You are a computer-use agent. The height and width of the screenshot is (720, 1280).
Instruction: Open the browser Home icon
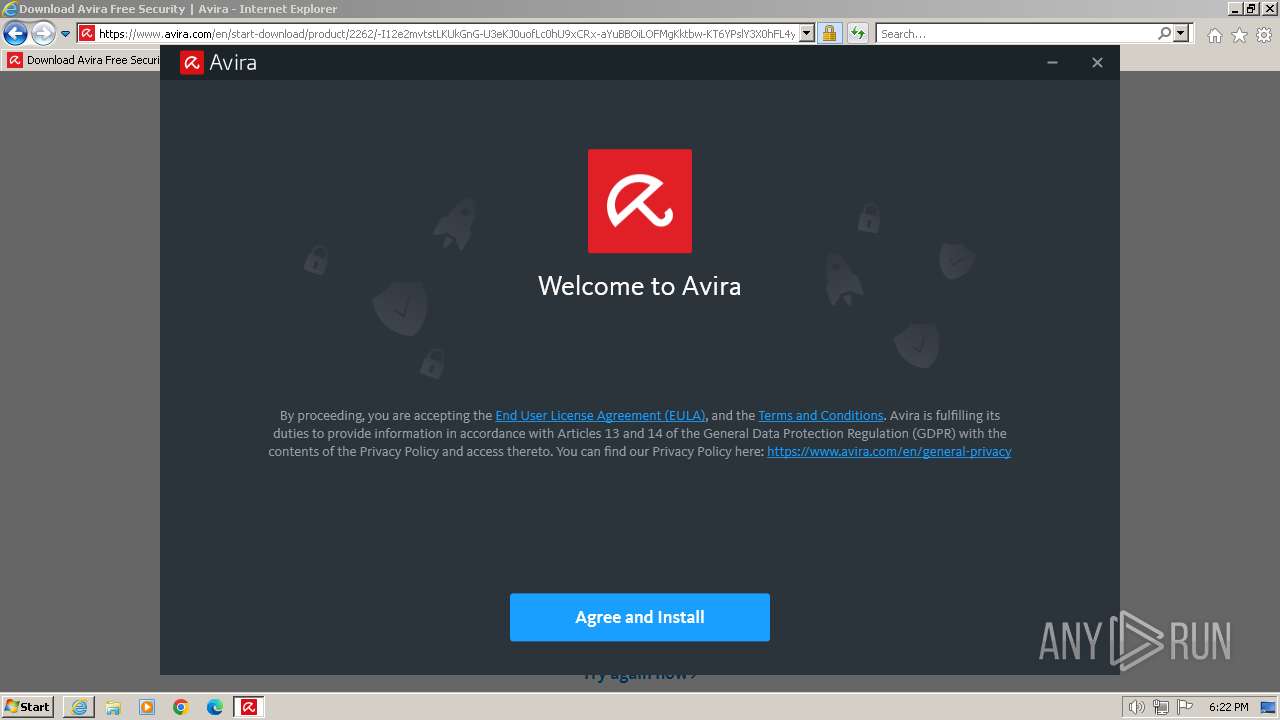[1214, 35]
